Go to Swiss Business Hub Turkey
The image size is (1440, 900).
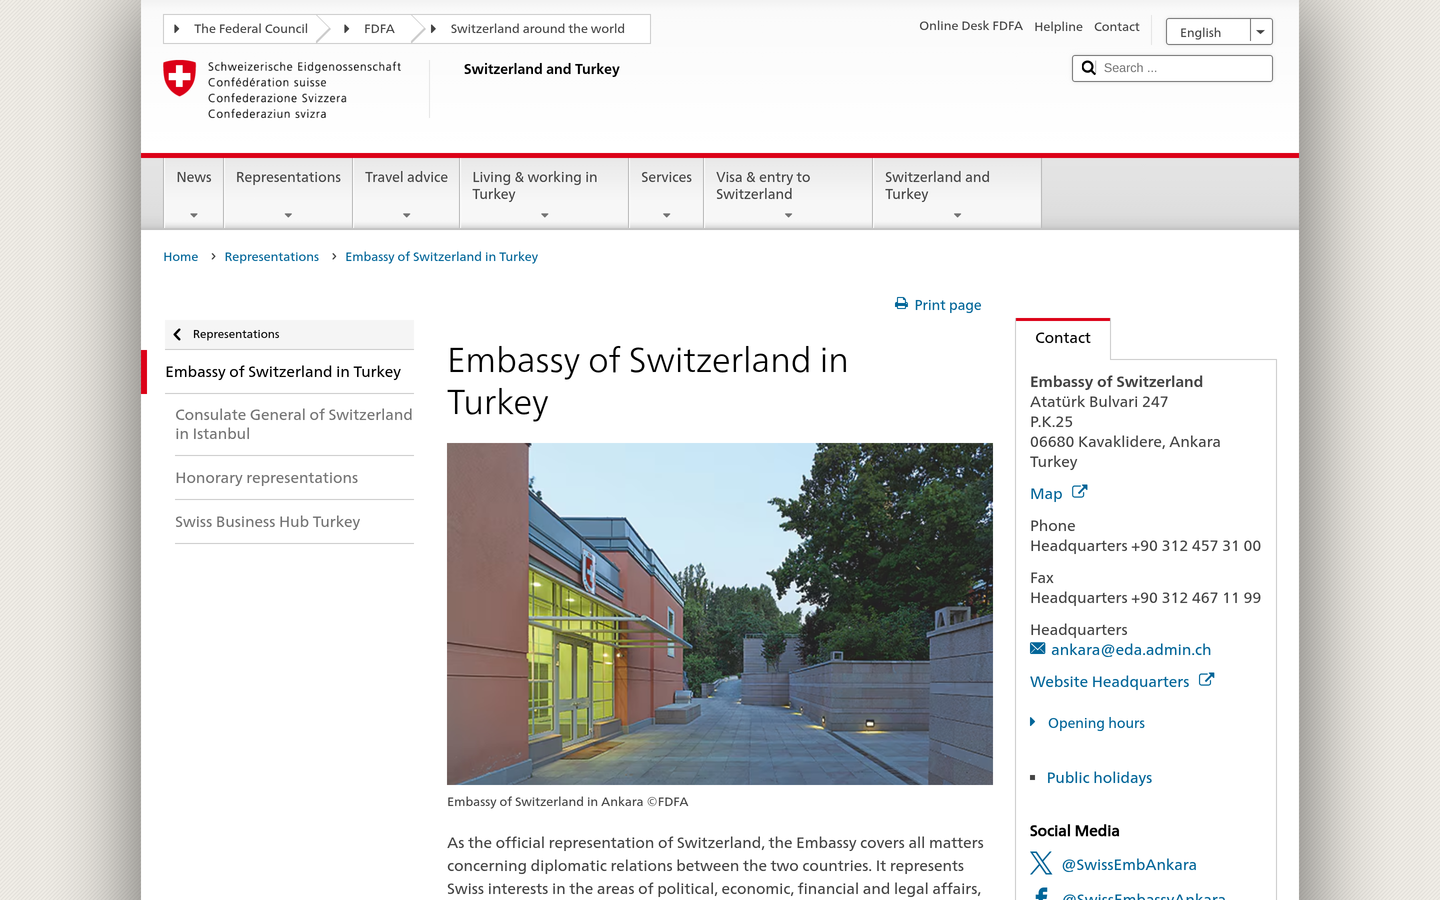click(268, 522)
